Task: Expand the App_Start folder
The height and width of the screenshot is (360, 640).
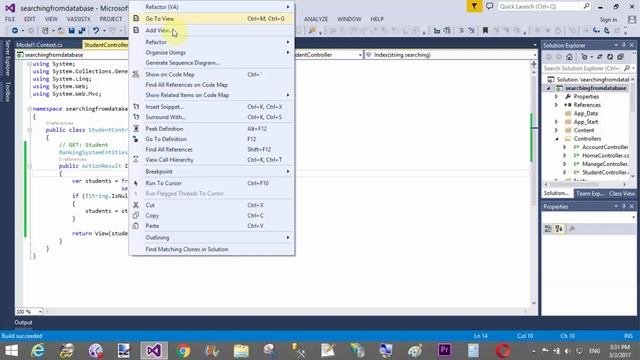Action: [556, 122]
